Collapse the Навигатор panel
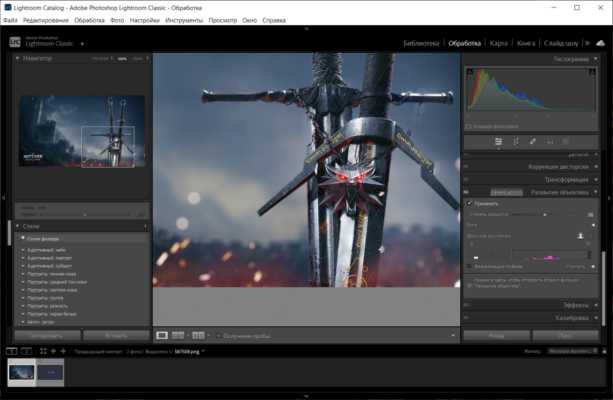Viewport: 613px width, 400px height. (18, 58)
